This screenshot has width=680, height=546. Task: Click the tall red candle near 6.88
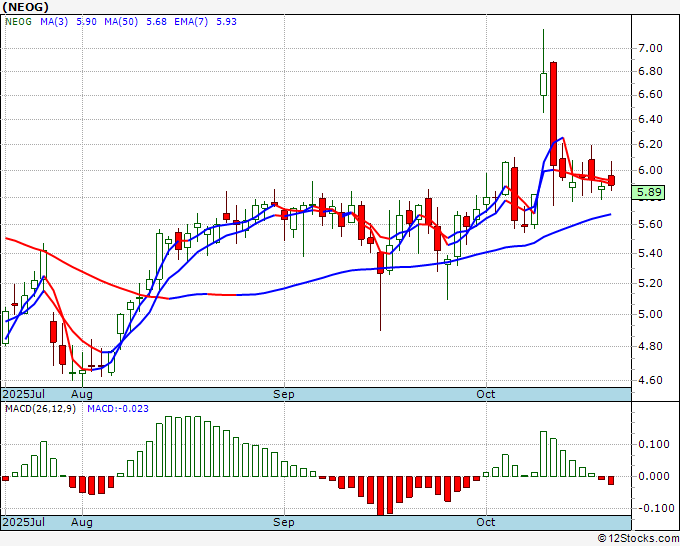pos(553,114)
